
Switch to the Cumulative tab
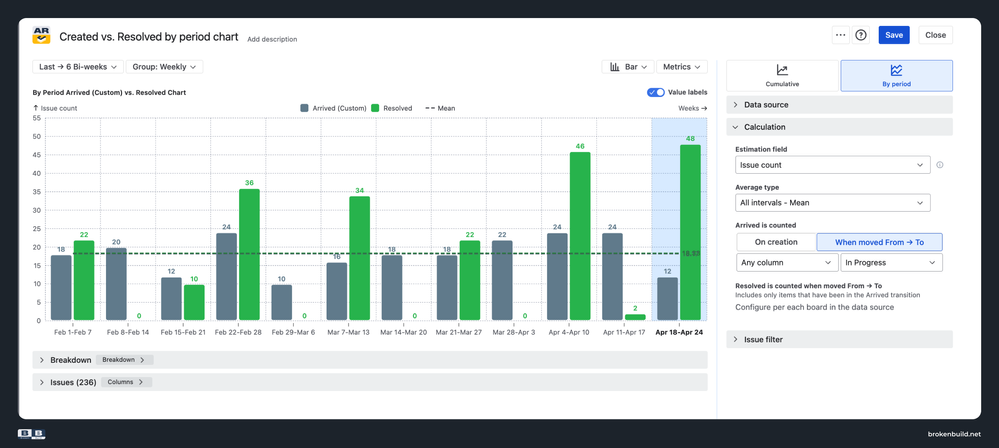tap(782, 76)
